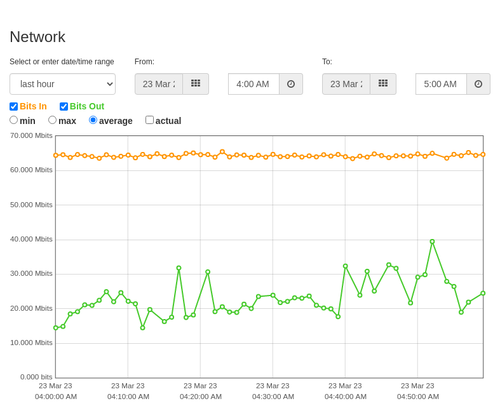Click the '40.000 Mbits' axis label
Viewport: 500px width, 403px height.
31,239
